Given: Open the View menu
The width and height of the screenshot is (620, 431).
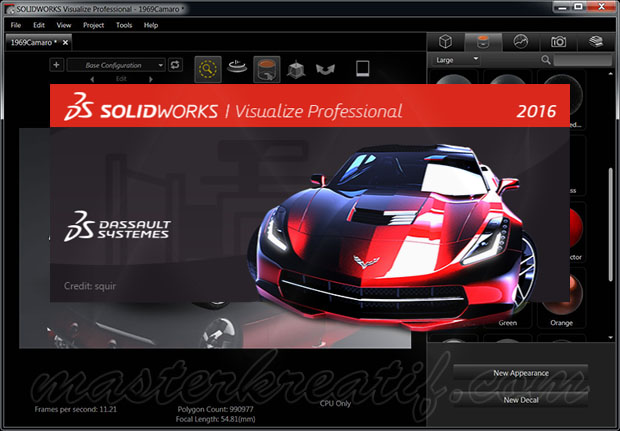Looking at the screenshot, I should [64, 25].
